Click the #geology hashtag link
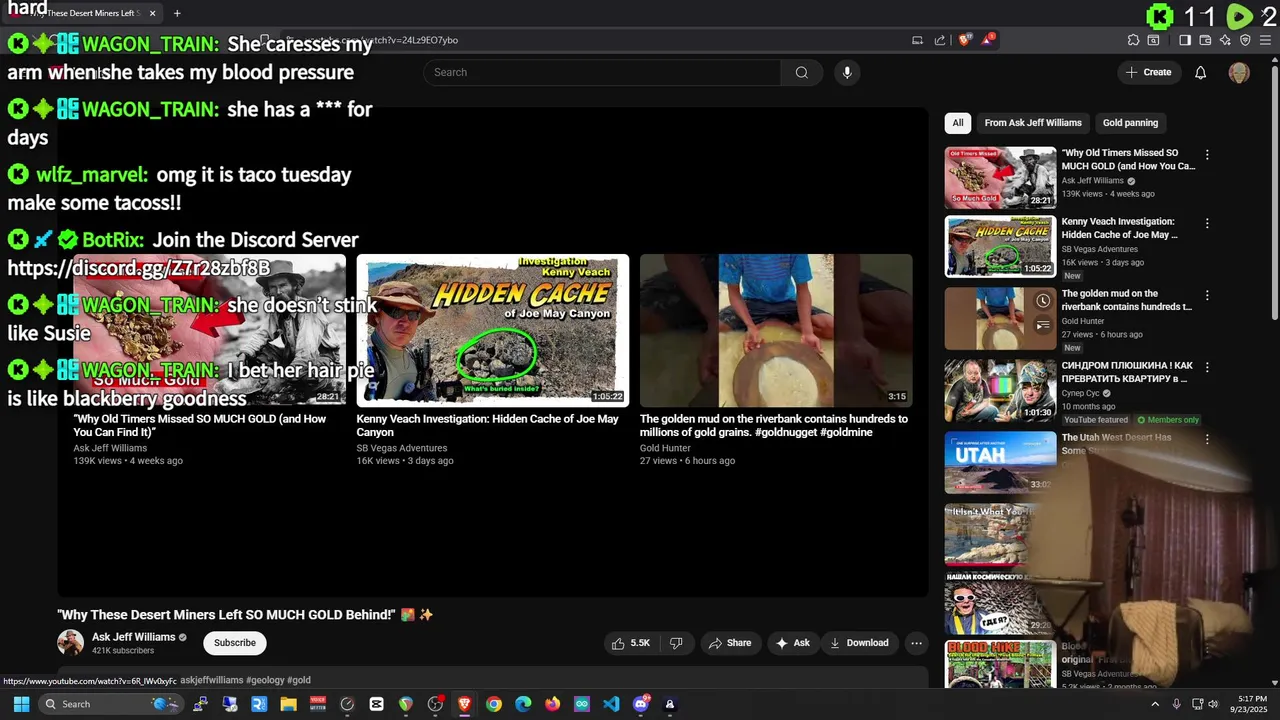Viewport: 1280px width, 720px height. click(266, 680)
